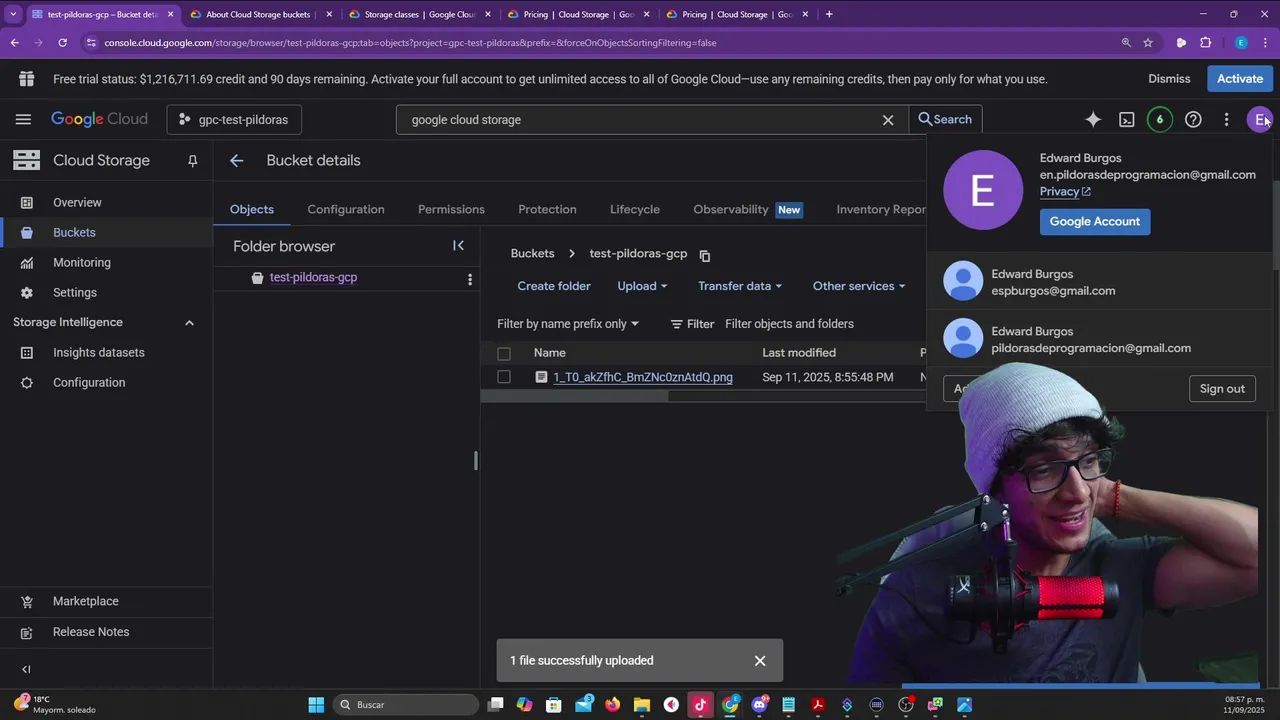Open Other services dropdown
This screenshot has height=720, width=1280.
click(x=859, y=286)
